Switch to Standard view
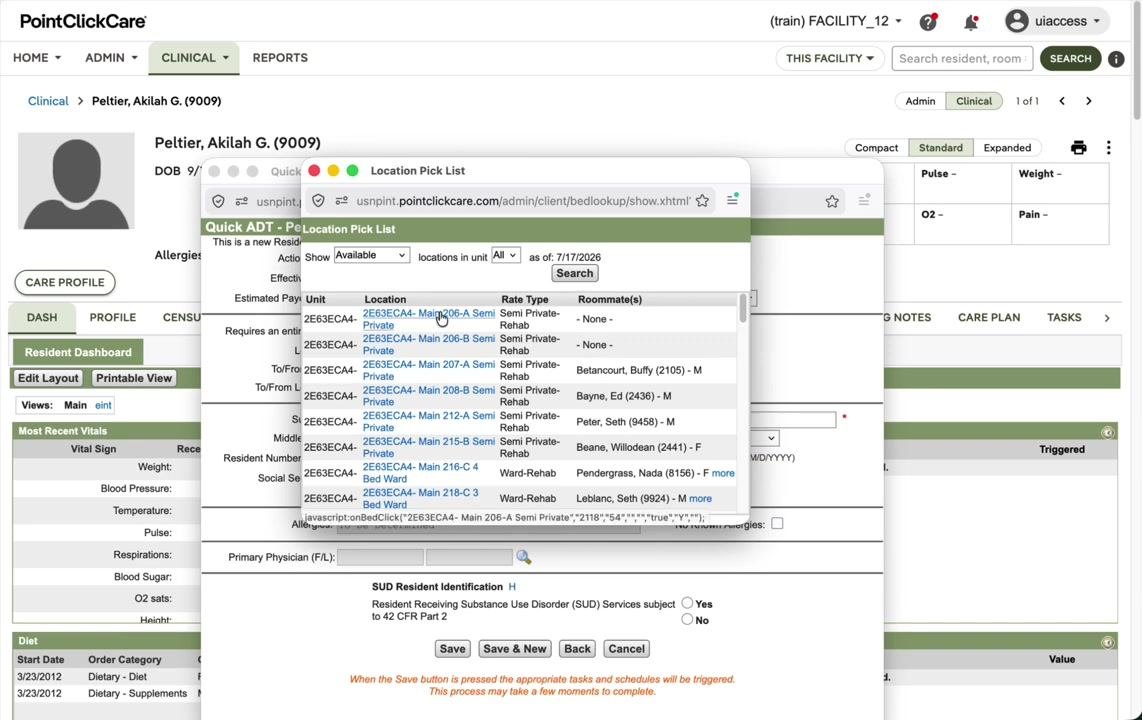The image size is (1142, 720). point(940,148)
